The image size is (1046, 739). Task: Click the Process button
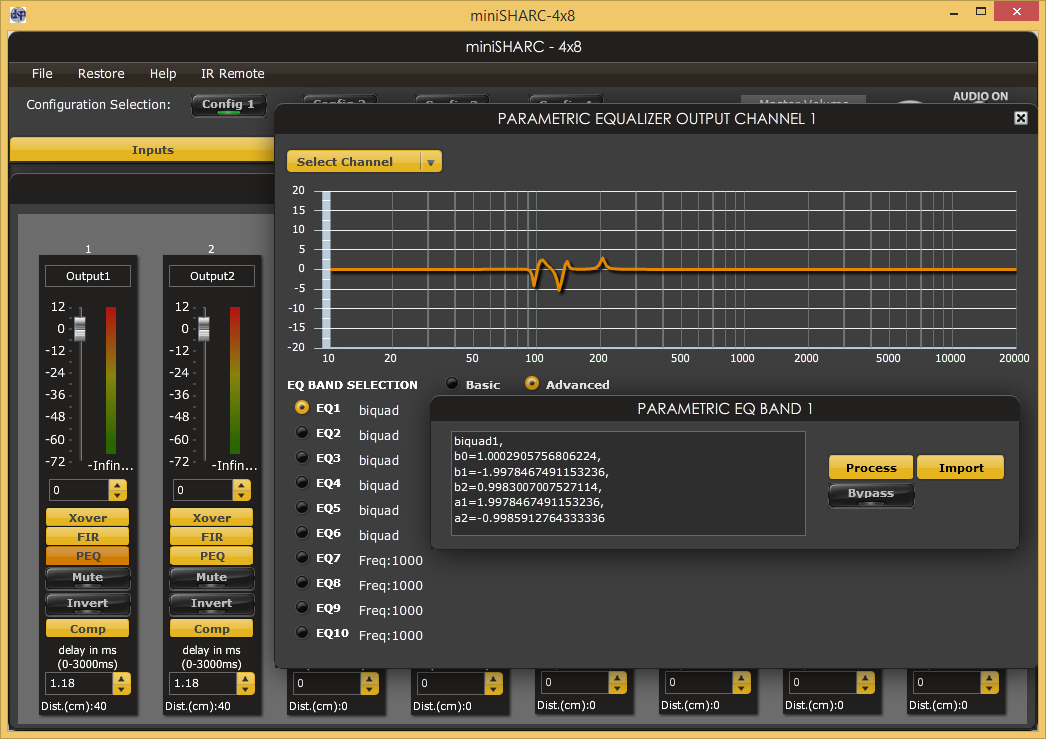[x=871, y=468]
